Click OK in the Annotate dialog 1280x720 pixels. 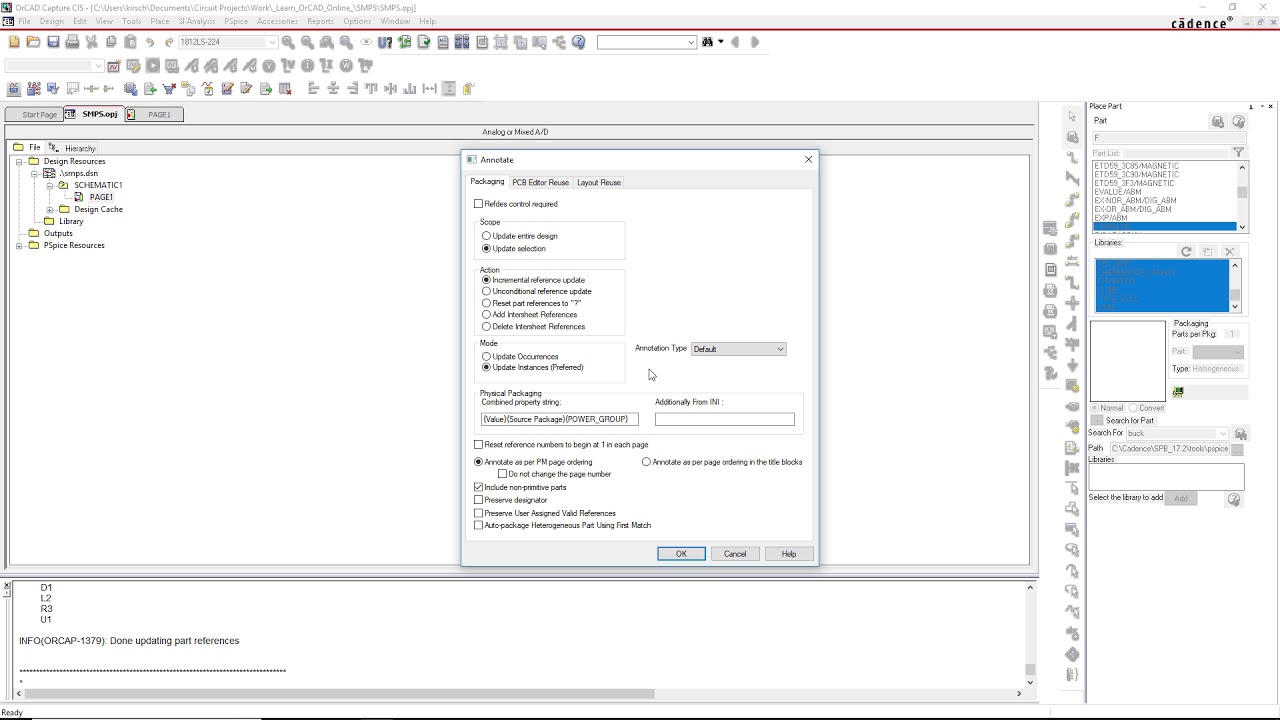tap(681, 554)
